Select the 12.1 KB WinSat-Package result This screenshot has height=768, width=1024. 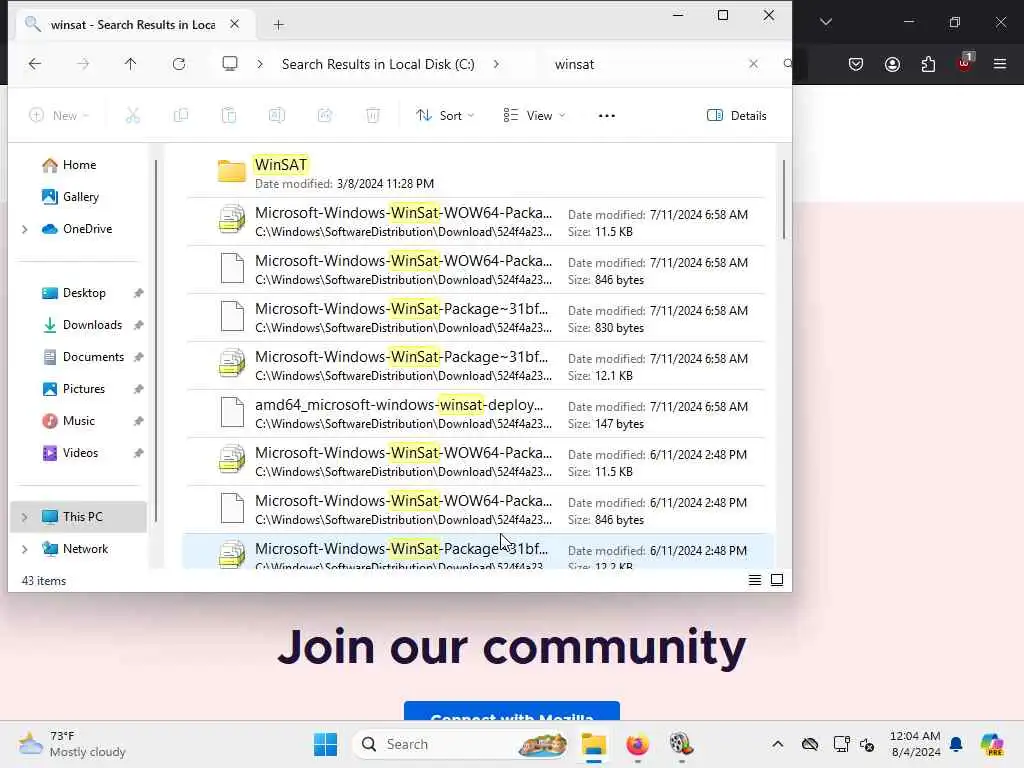[x=475, y=366]
